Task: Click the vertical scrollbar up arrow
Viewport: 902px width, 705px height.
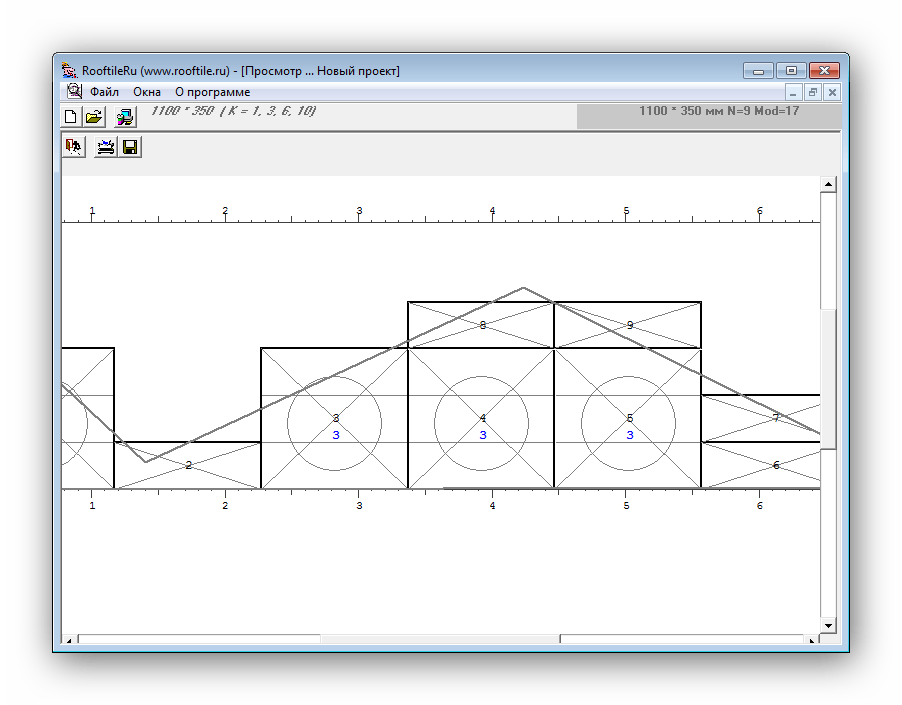Action: tap(828, 185)
